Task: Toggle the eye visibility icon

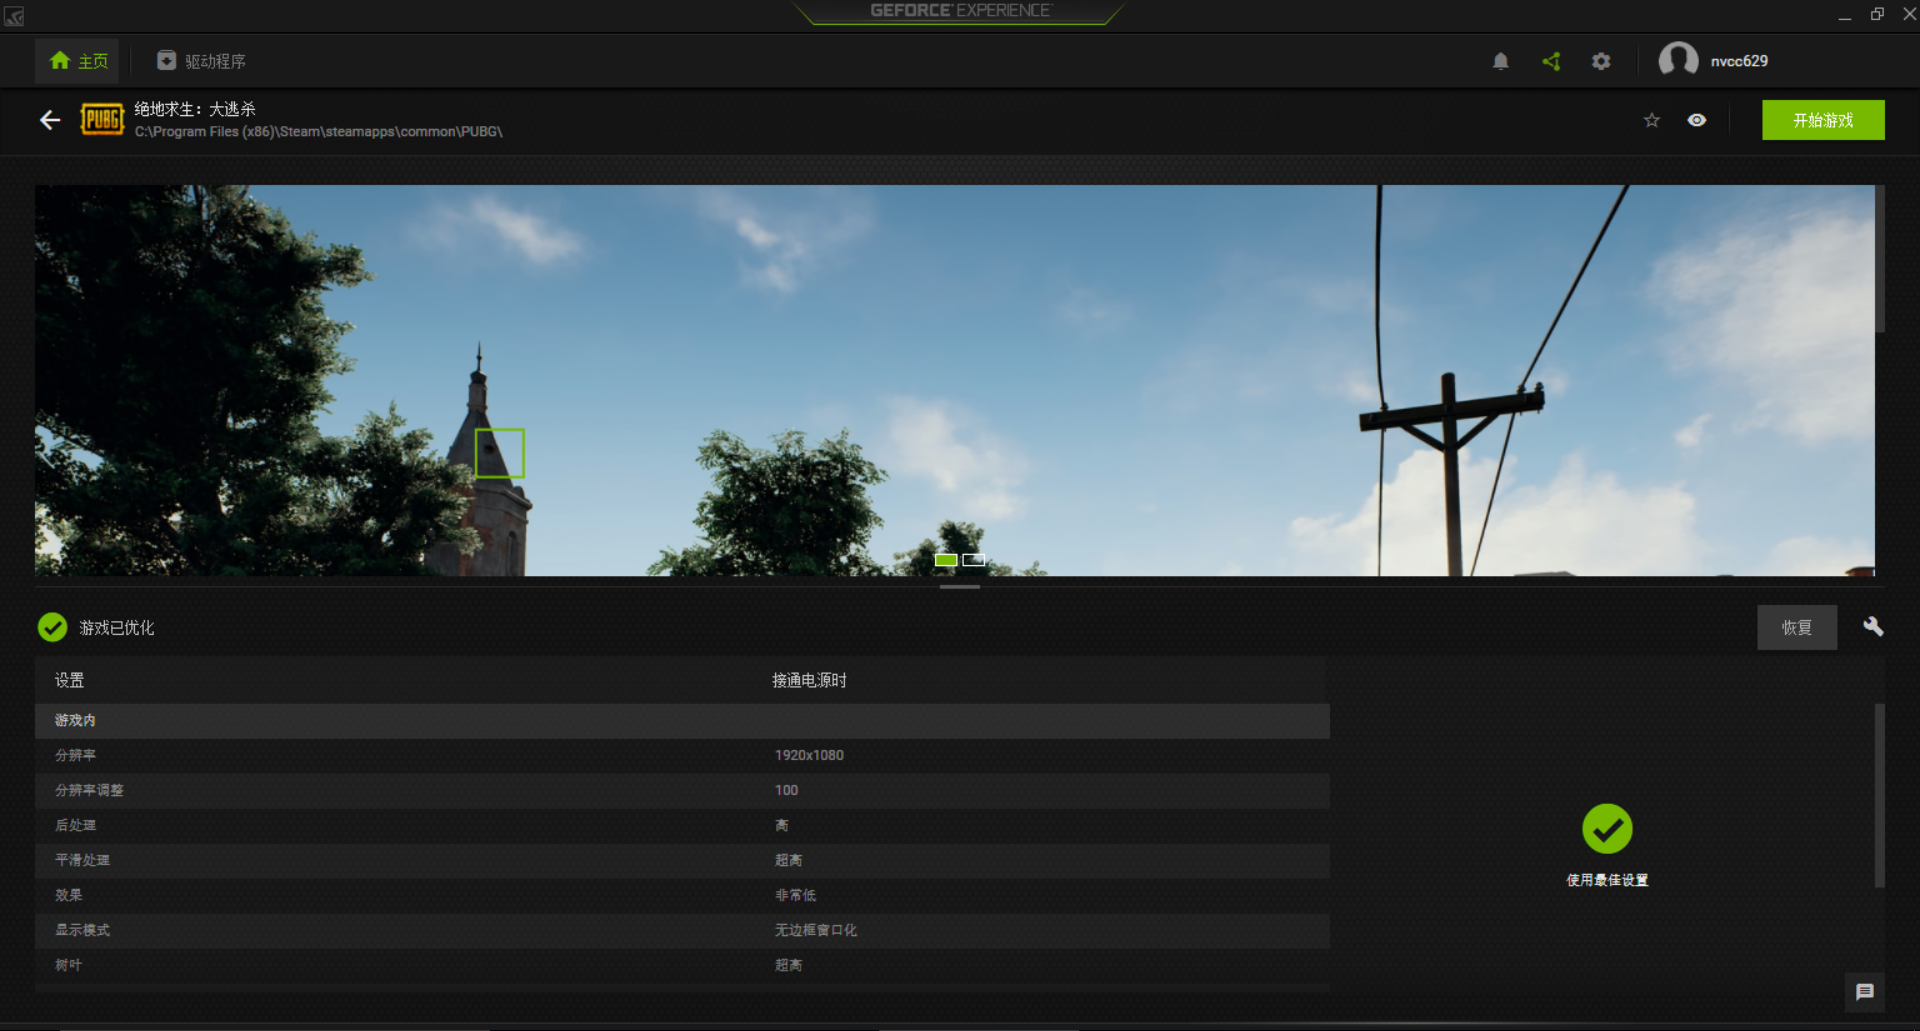Action: click(x=1697, y=120)
